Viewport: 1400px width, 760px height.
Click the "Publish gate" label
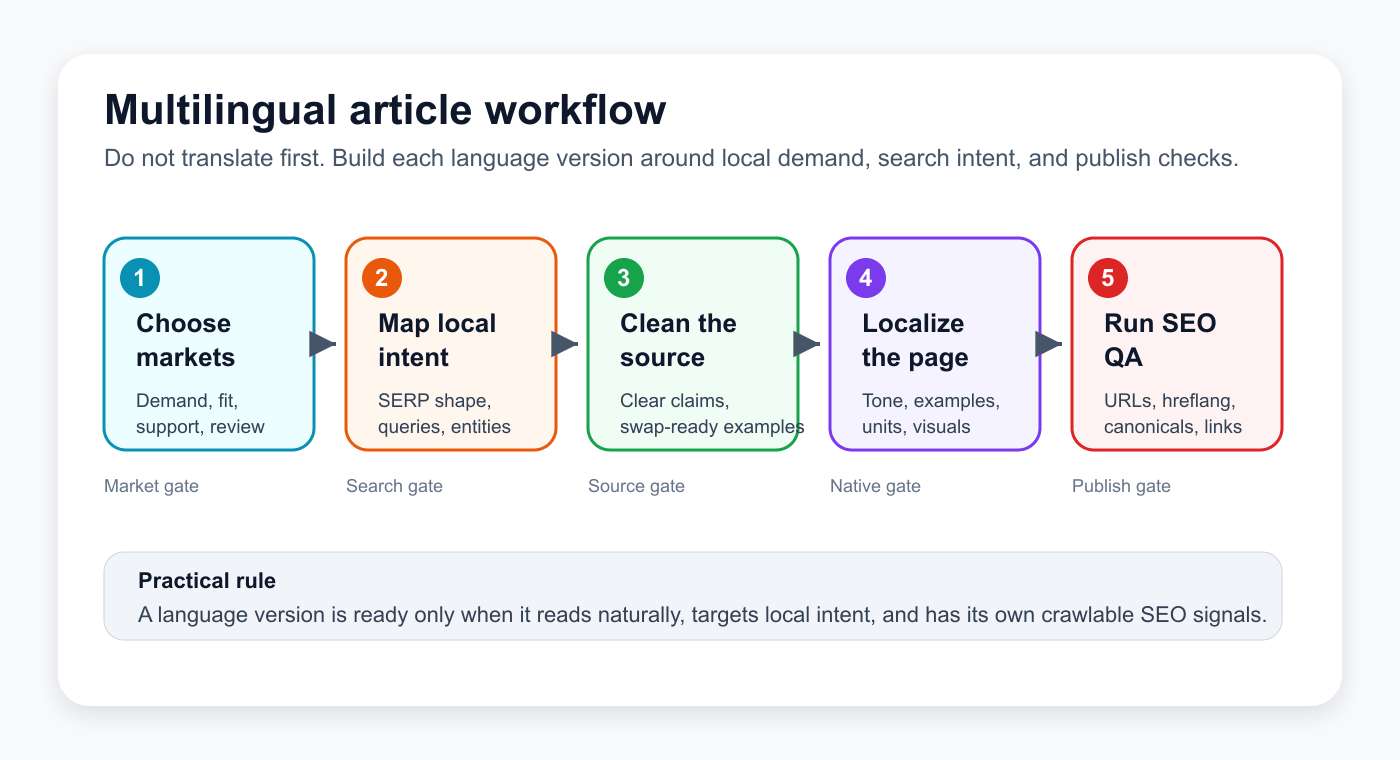click(x=1121, y=486)
